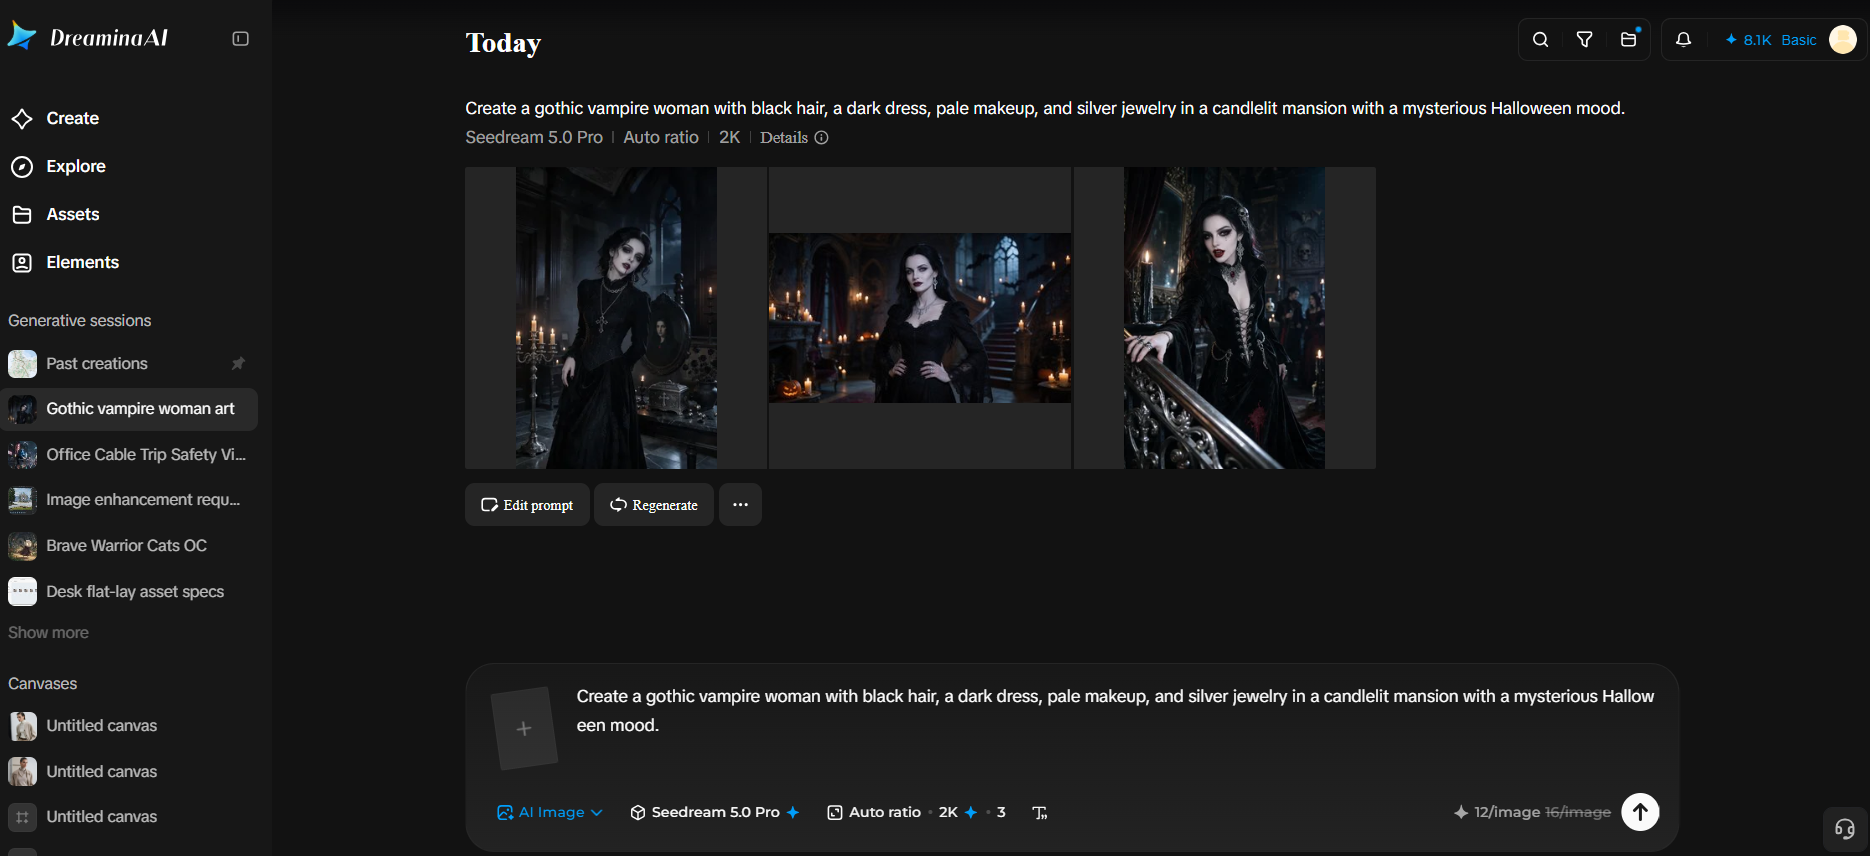Screen dimensions: 1870x856
Task: Add reference image via the plus tile
Action: 524,728
